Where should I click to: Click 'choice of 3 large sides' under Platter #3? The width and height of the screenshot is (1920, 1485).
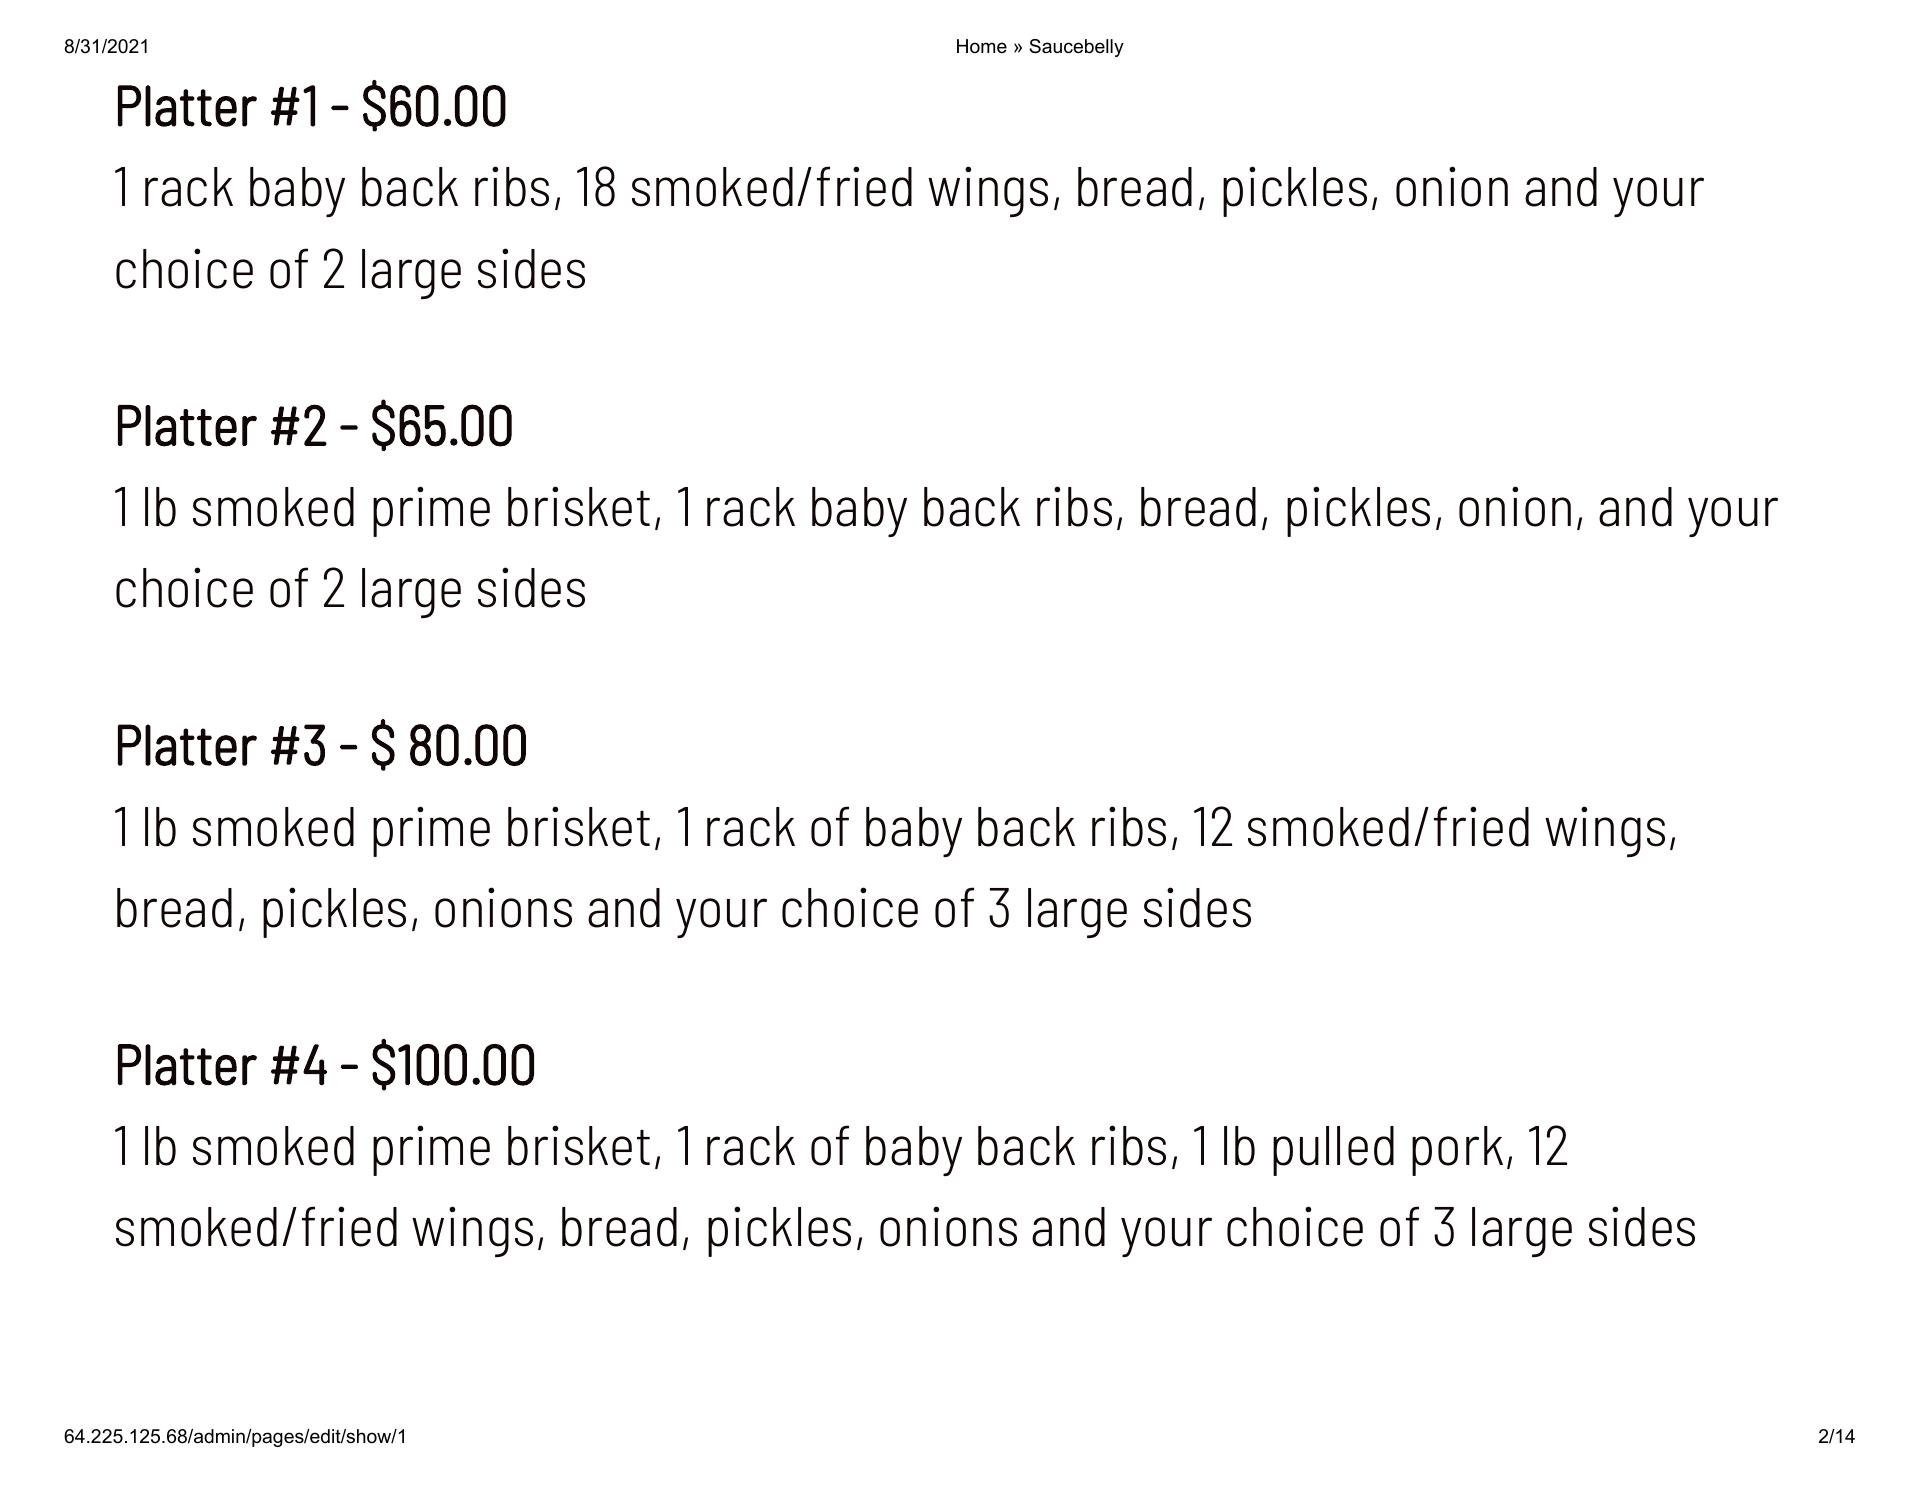point(1015,909)
